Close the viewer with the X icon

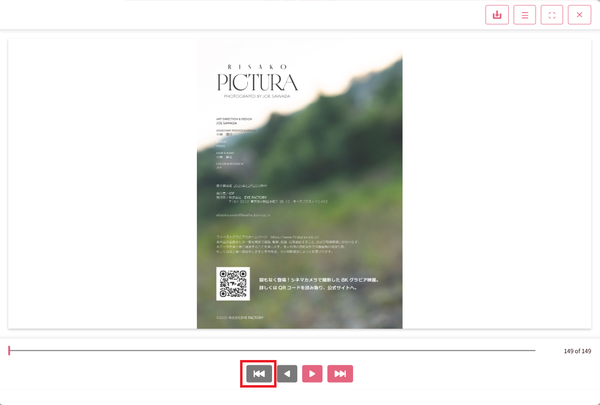579,16
